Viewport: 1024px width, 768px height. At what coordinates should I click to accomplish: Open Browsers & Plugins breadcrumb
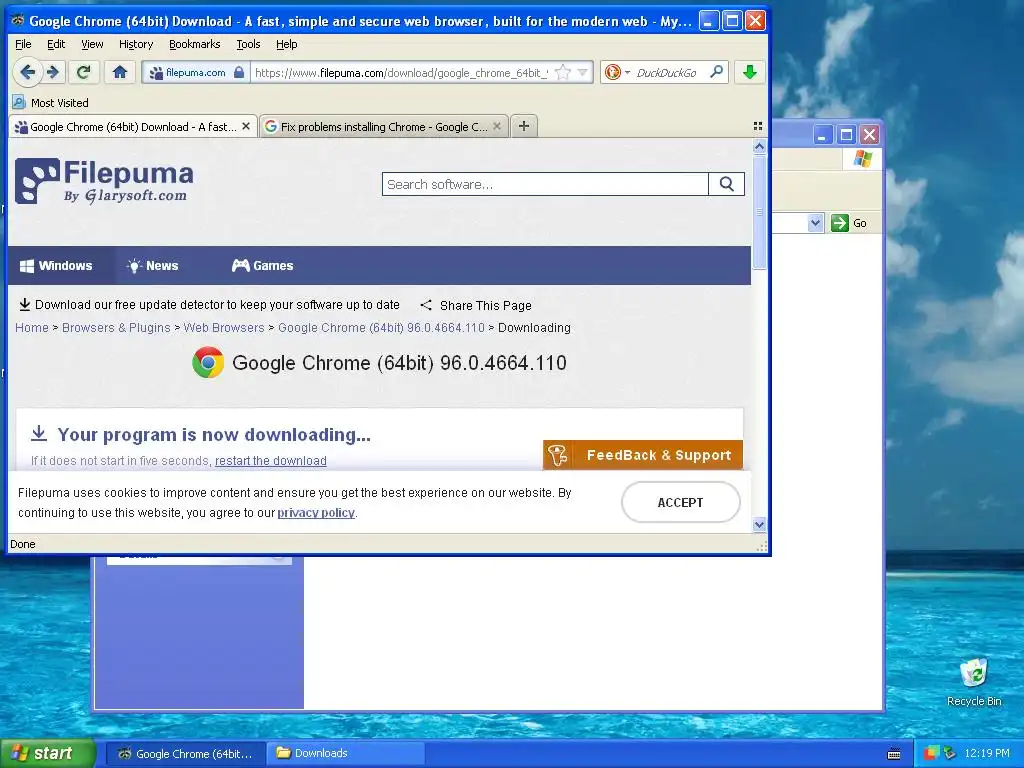(116, 328)
